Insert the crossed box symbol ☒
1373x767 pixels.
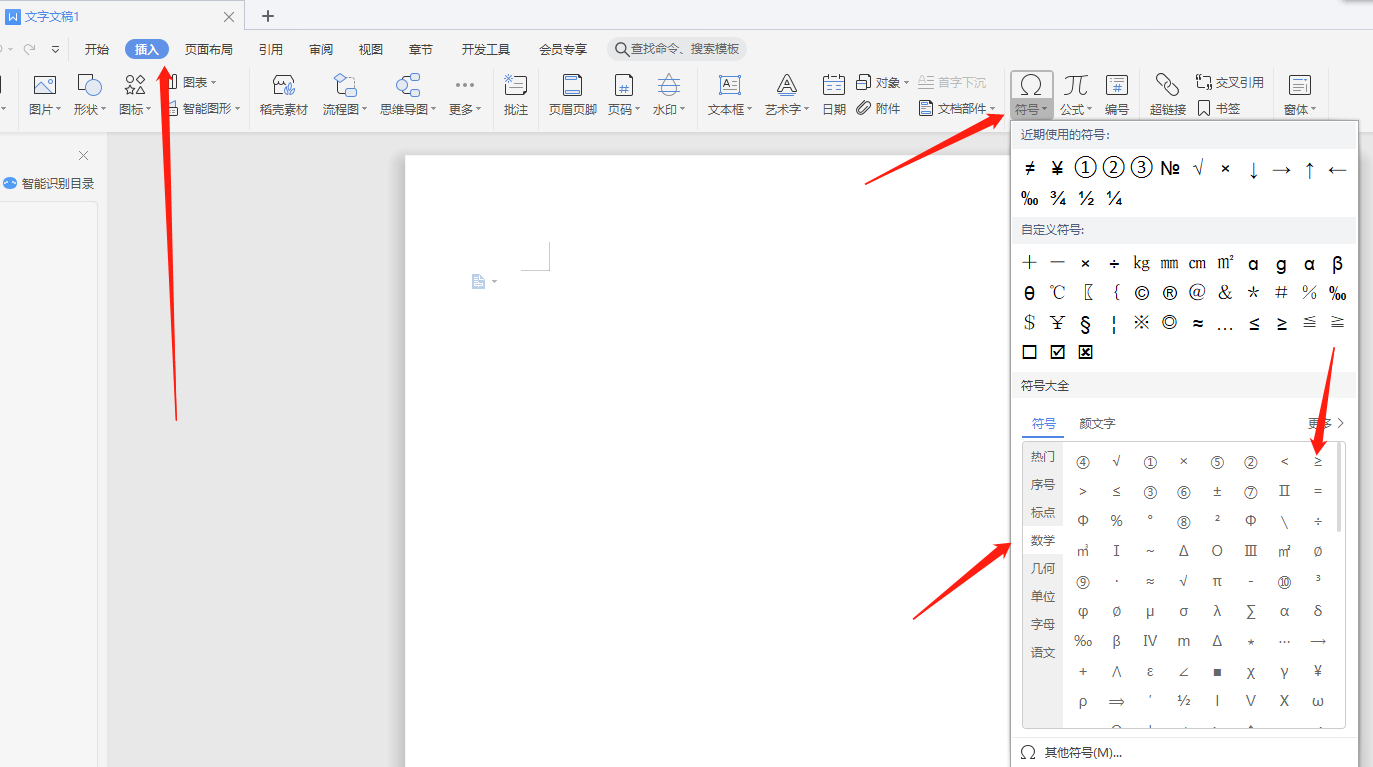1085,352
